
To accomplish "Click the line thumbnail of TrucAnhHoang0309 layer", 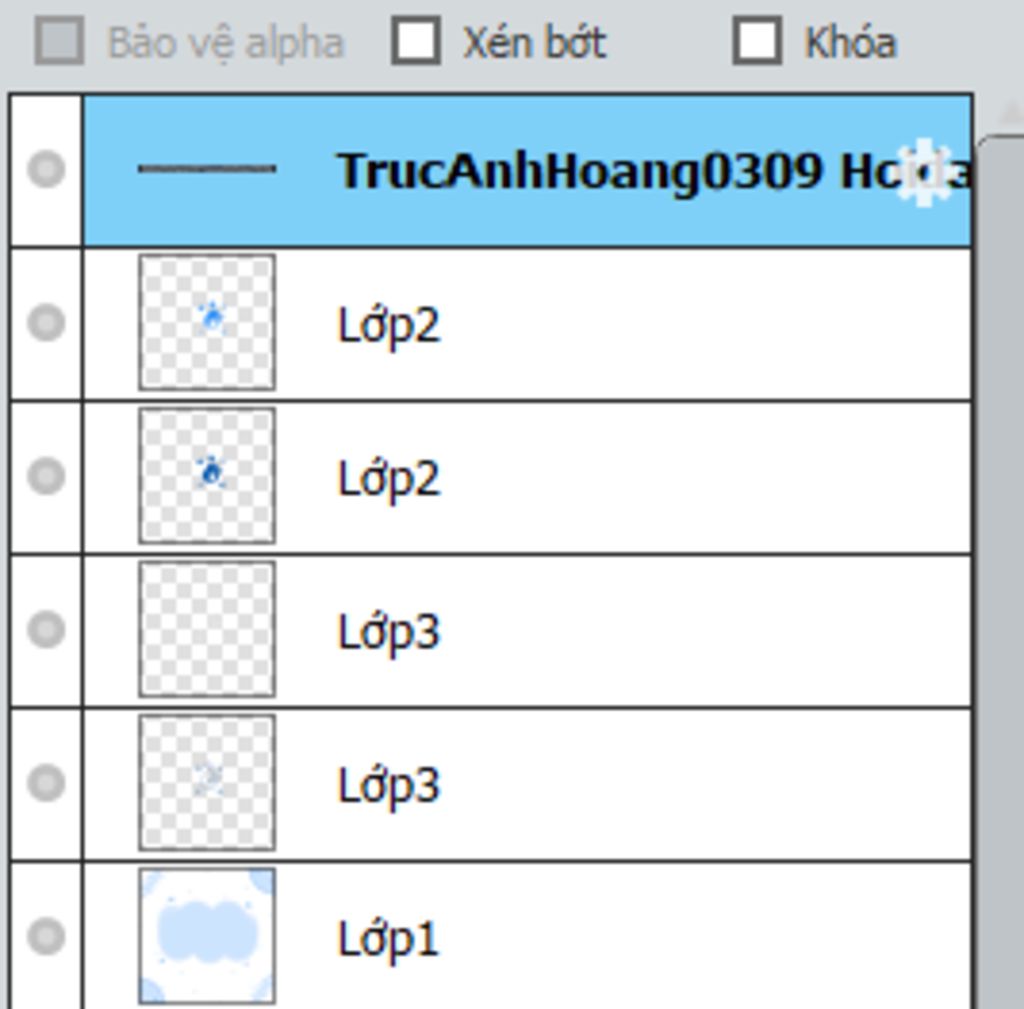I will (x=206, y=169).
